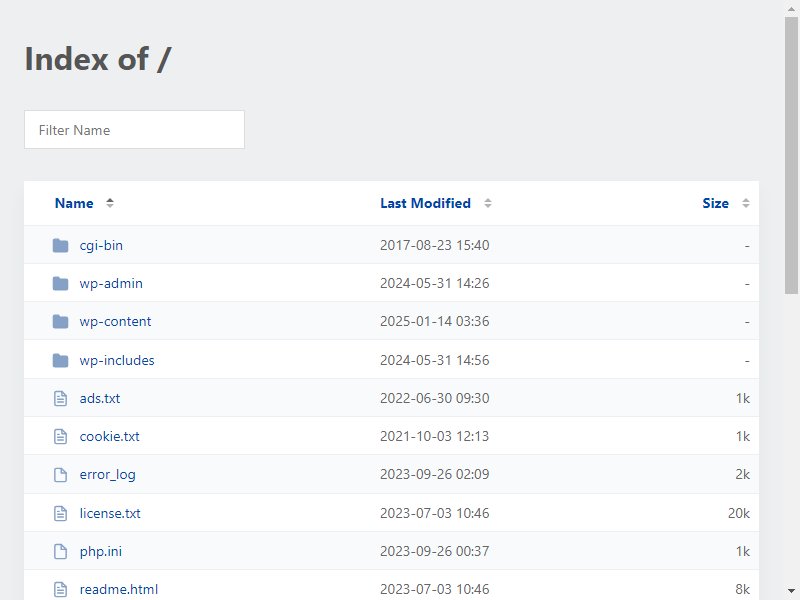Open the readme.html file link
This screenshot has width=800, height=600.
pyautogui.click(x=118, y=589)
